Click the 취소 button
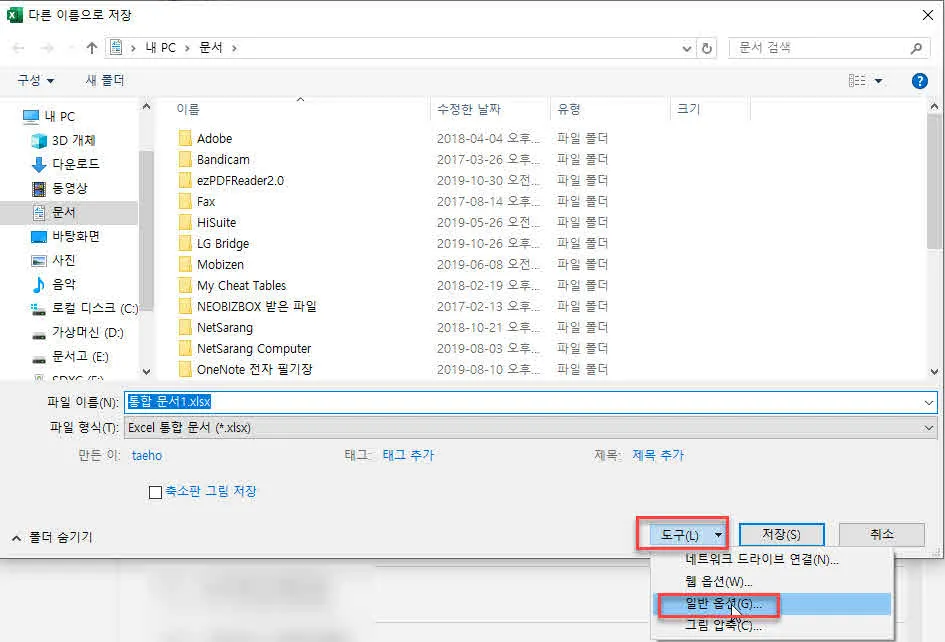945x642 pixels. pyautogui.click(x=881, y=535)
